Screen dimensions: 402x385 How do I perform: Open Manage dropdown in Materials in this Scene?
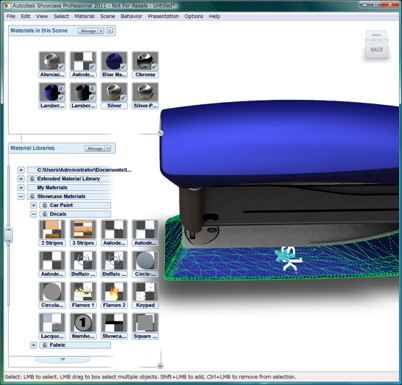[91, 31]
